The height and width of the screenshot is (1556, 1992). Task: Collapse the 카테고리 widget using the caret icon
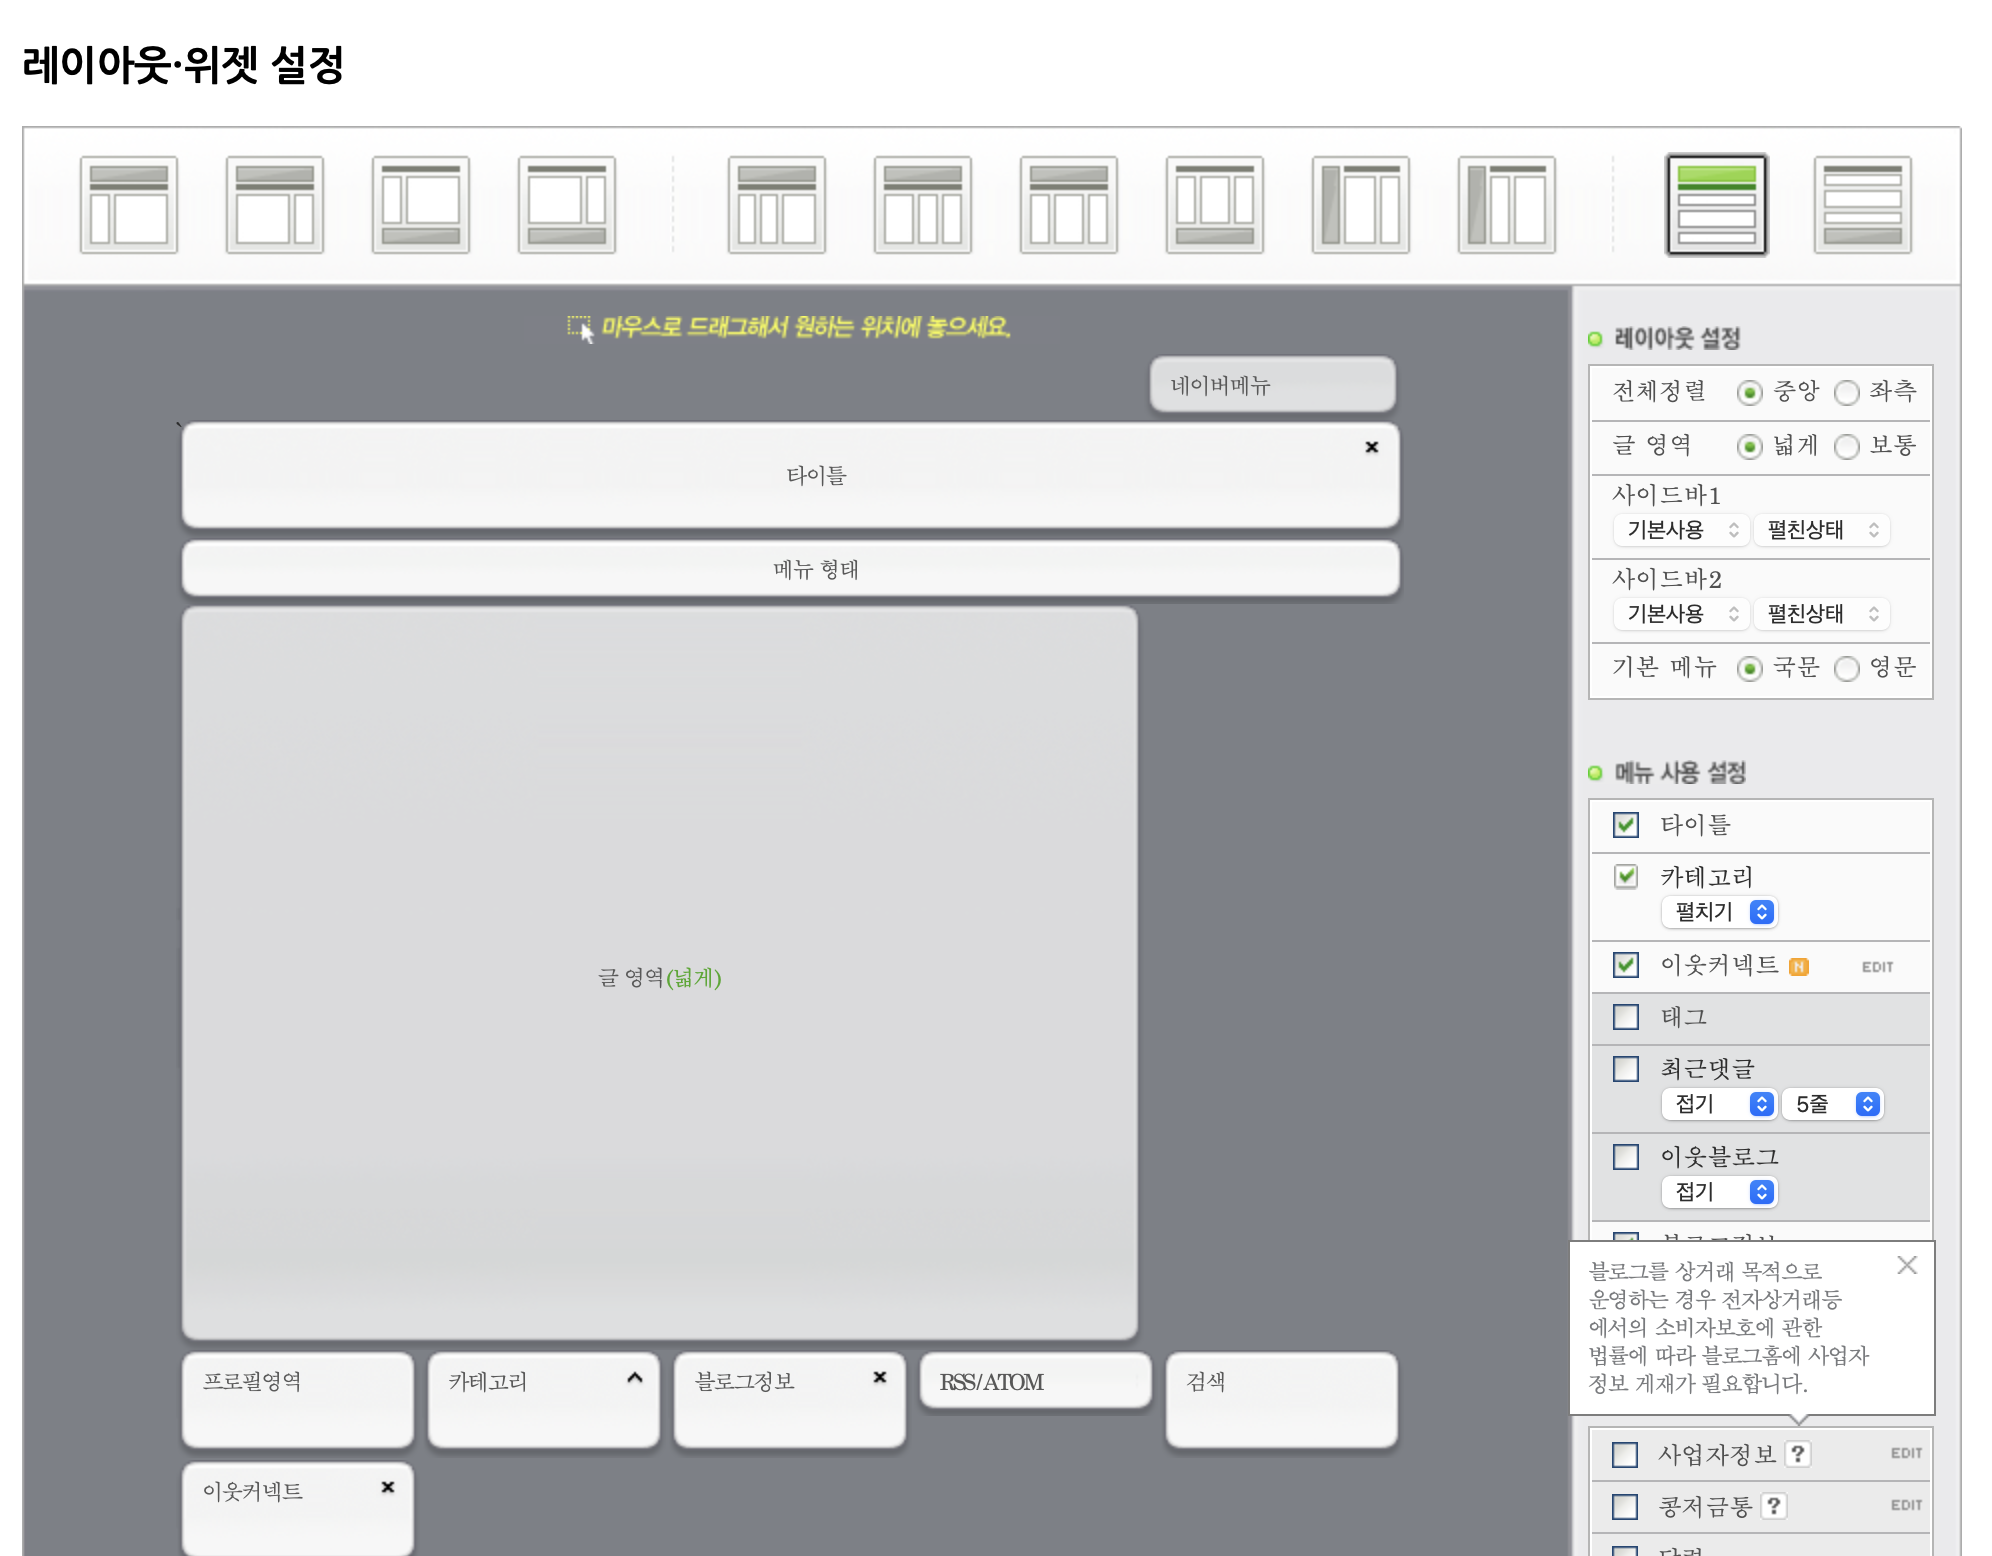pos(634,1377)
